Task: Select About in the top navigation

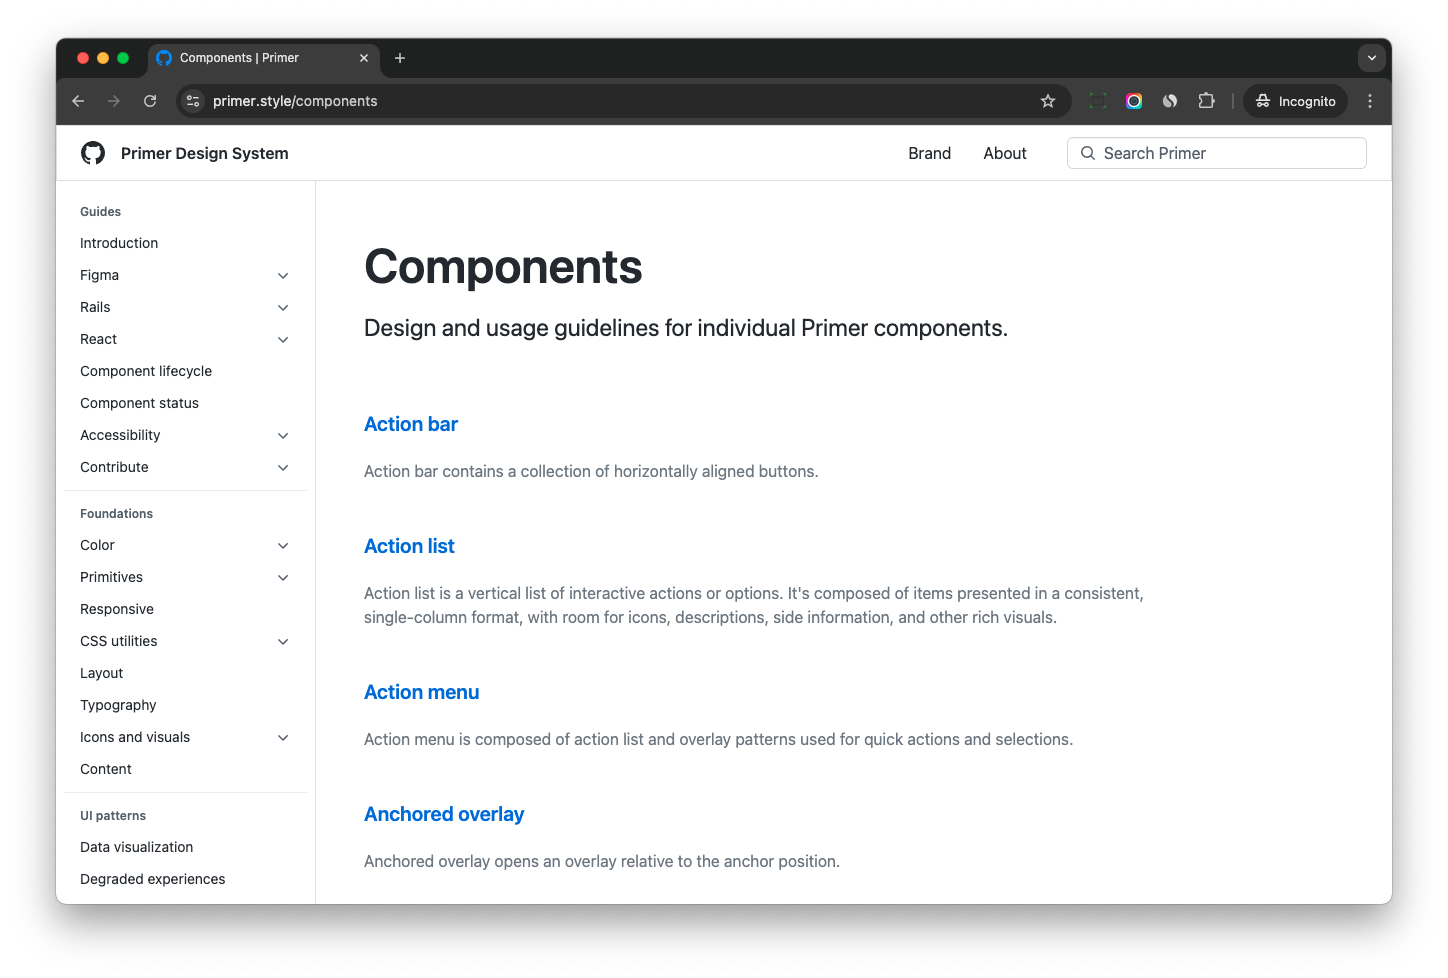Action: click(1004, 153)
